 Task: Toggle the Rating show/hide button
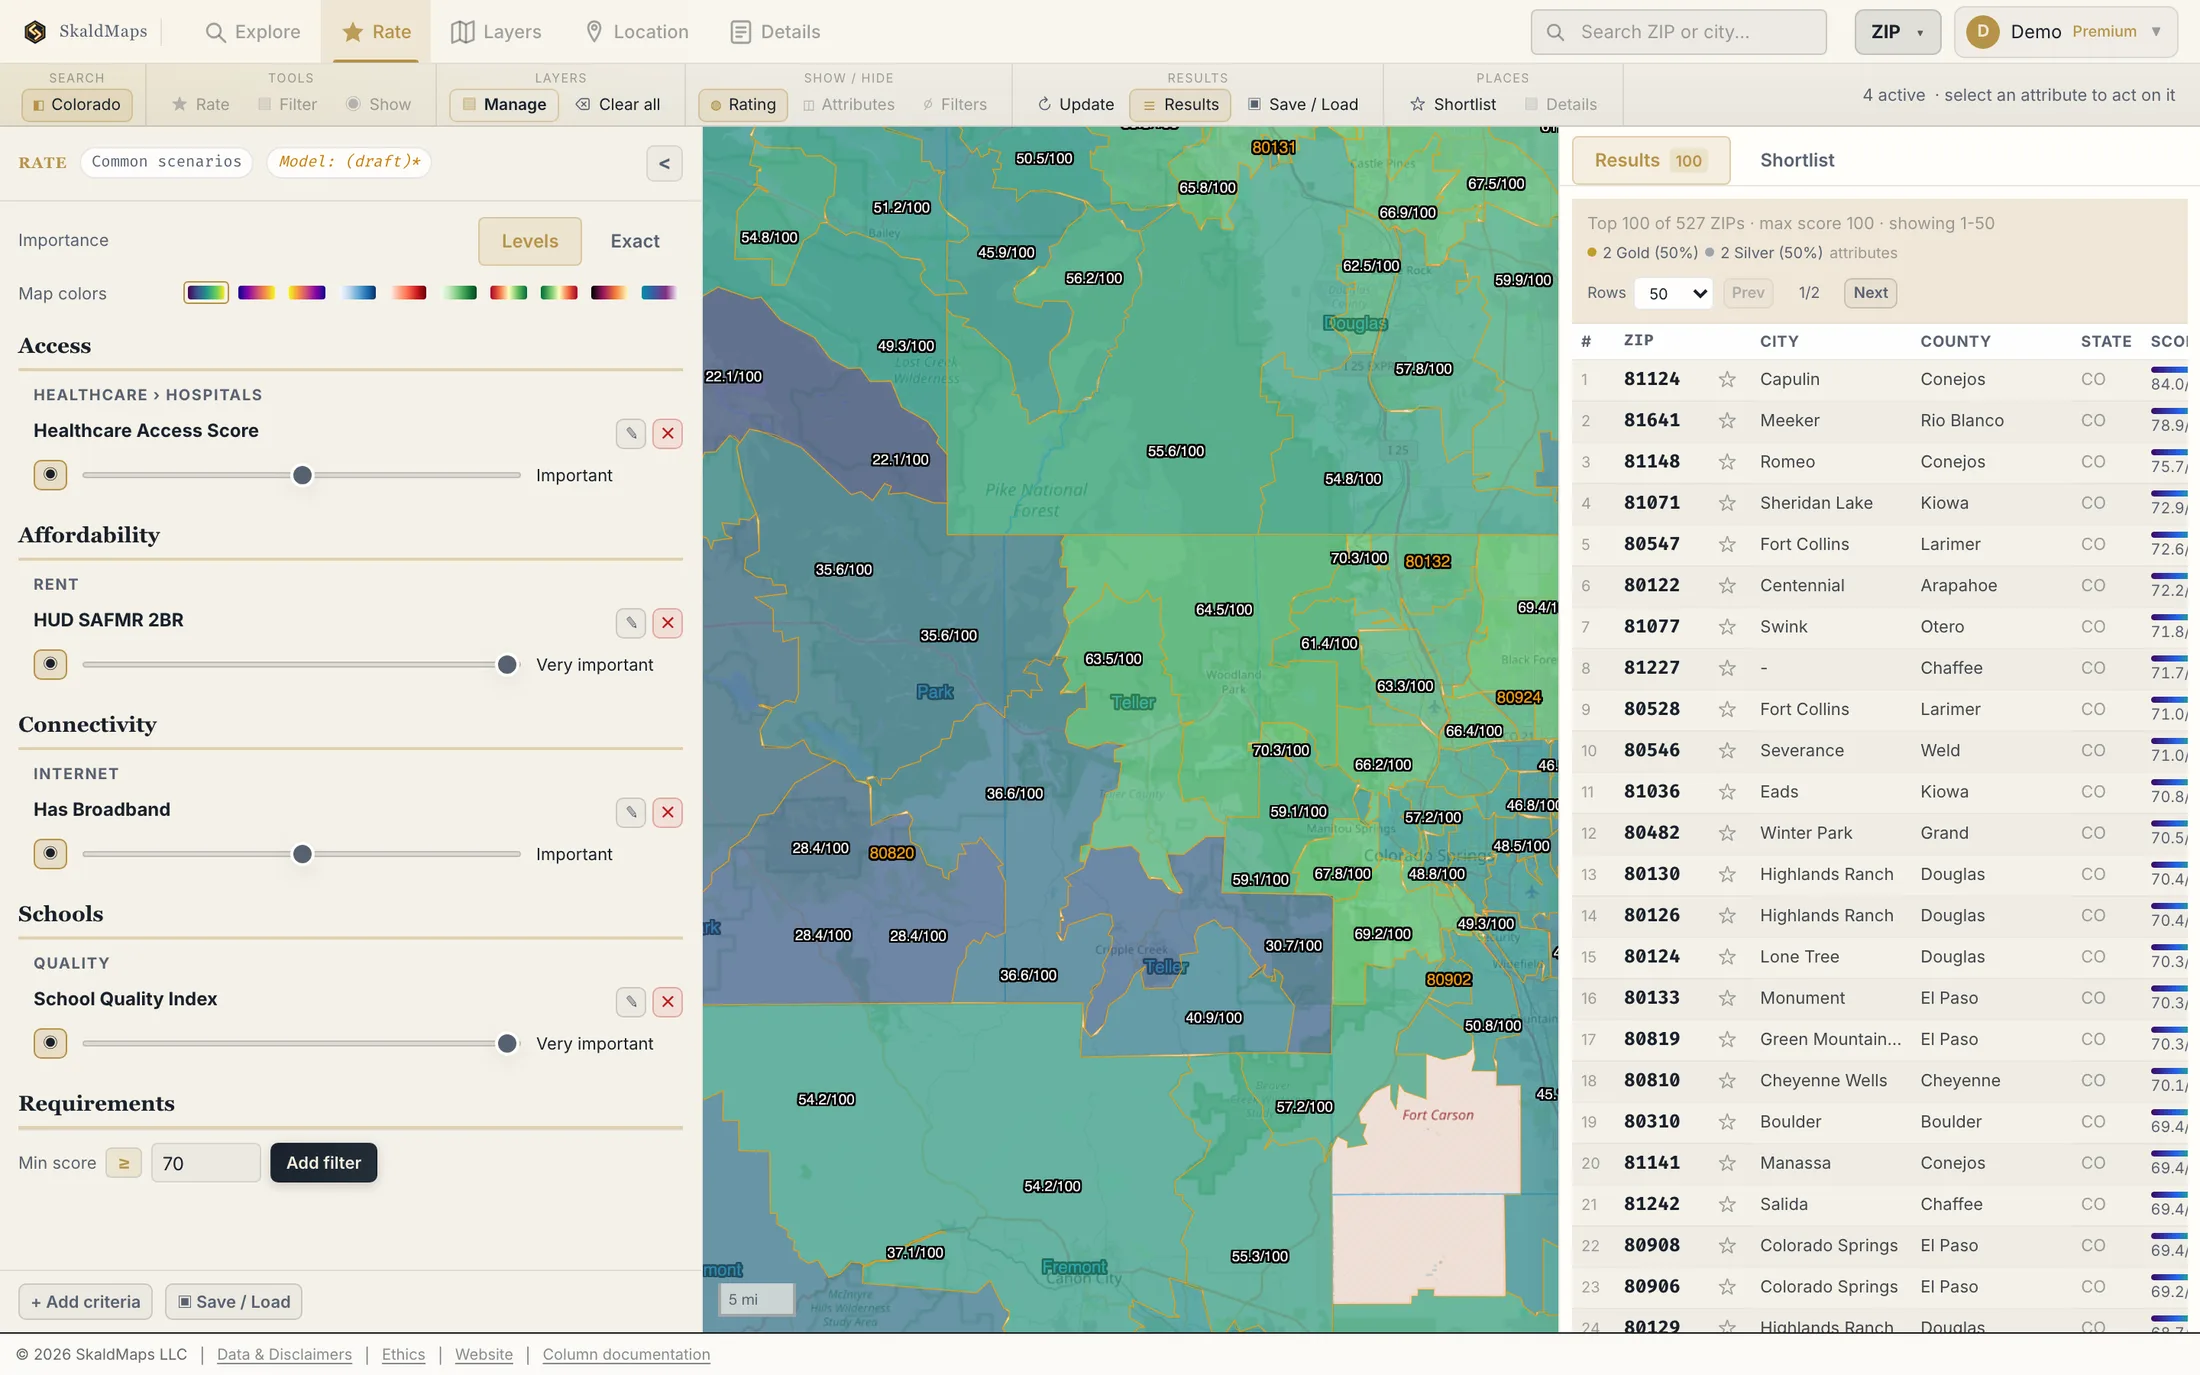click(x=743, y=104)
